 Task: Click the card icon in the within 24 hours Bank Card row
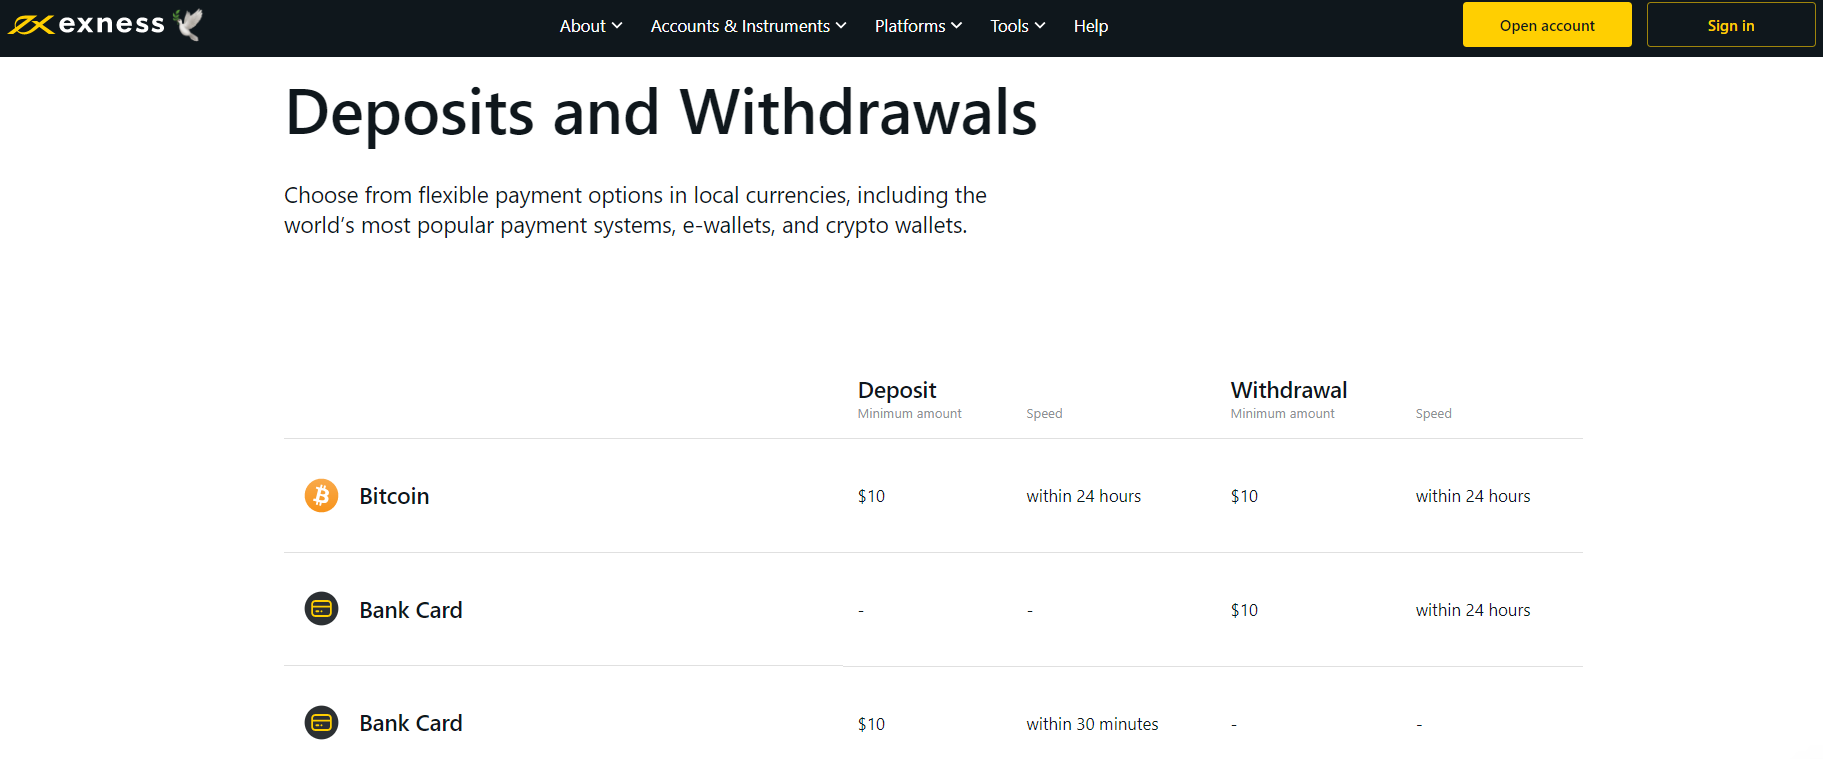coord(321,608)
